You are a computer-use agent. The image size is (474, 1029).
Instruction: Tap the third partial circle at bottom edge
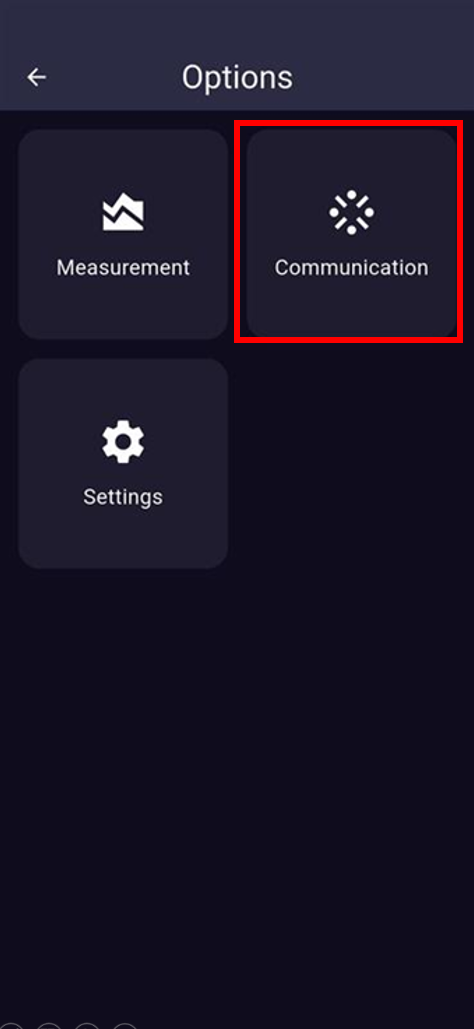87,1026
